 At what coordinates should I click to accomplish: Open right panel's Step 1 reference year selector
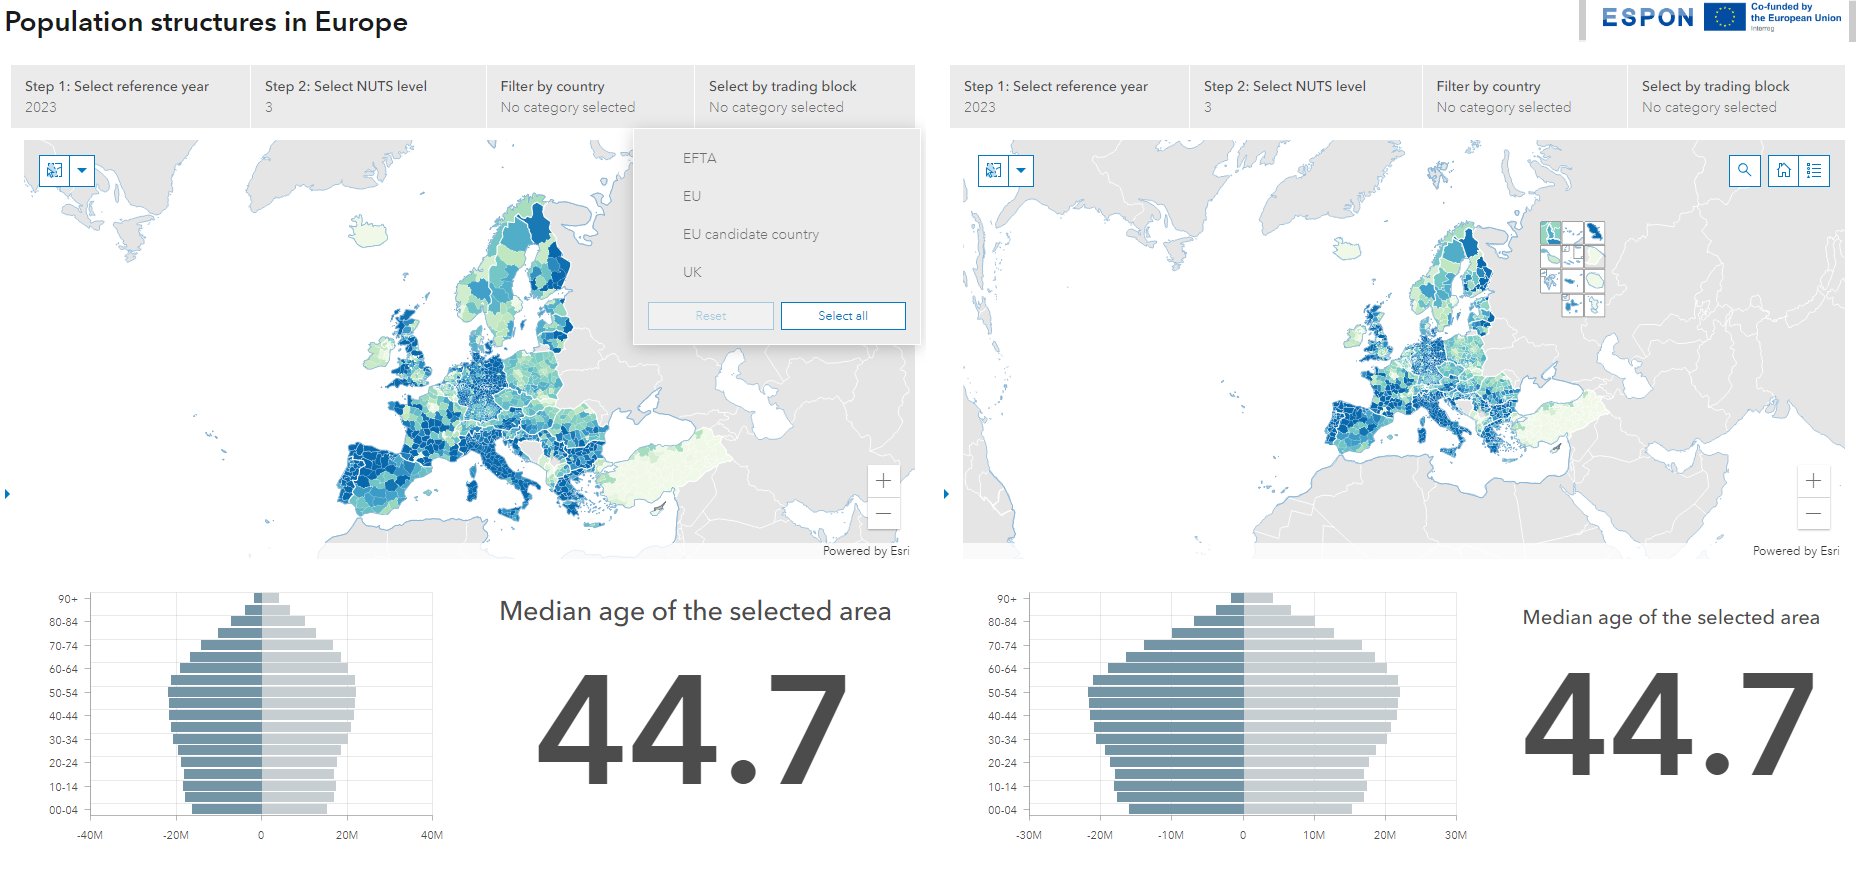(x=1069, y=97)
